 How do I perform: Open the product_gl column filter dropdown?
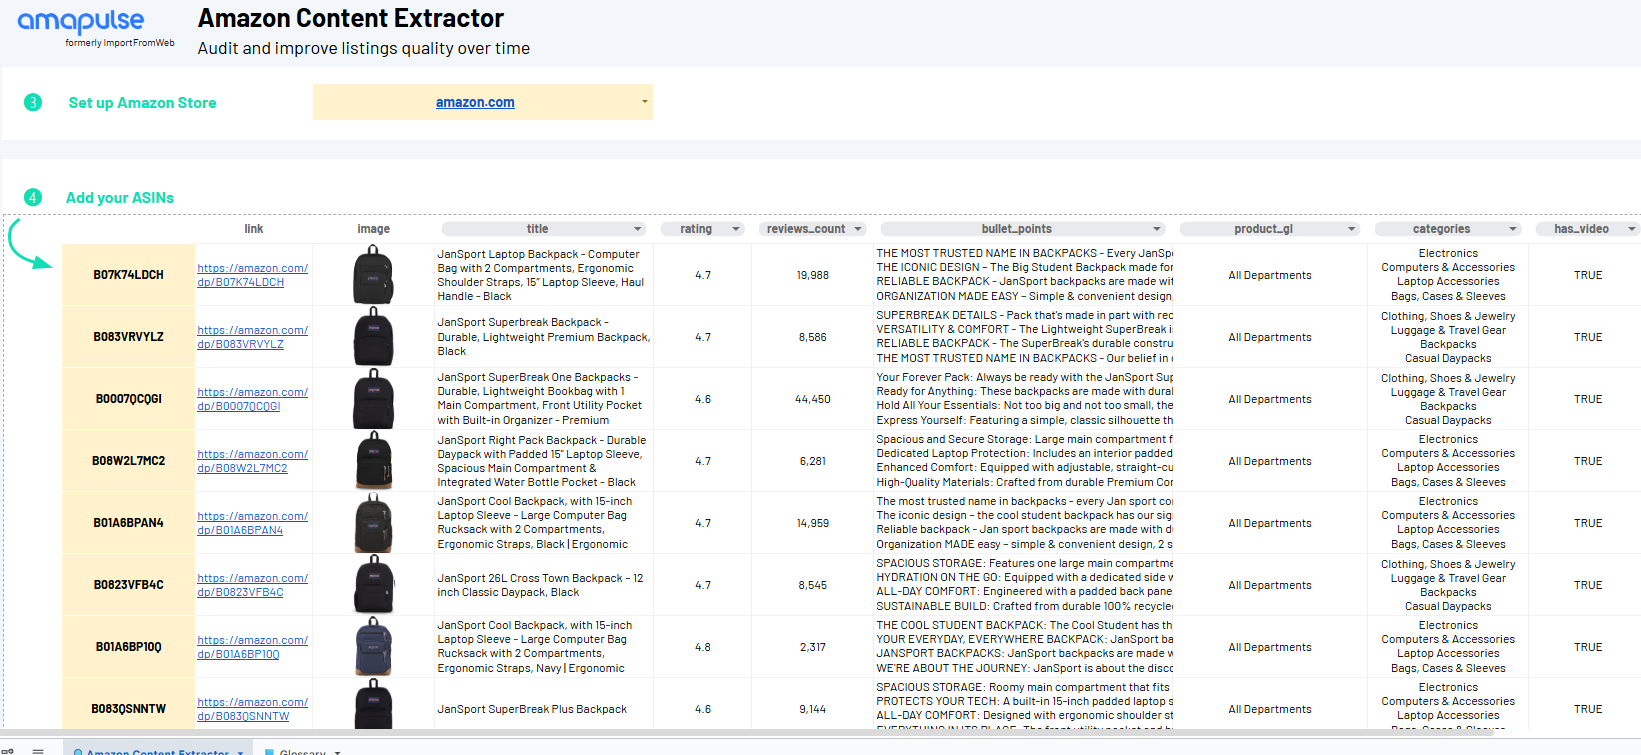click(x=1352, y=229)
